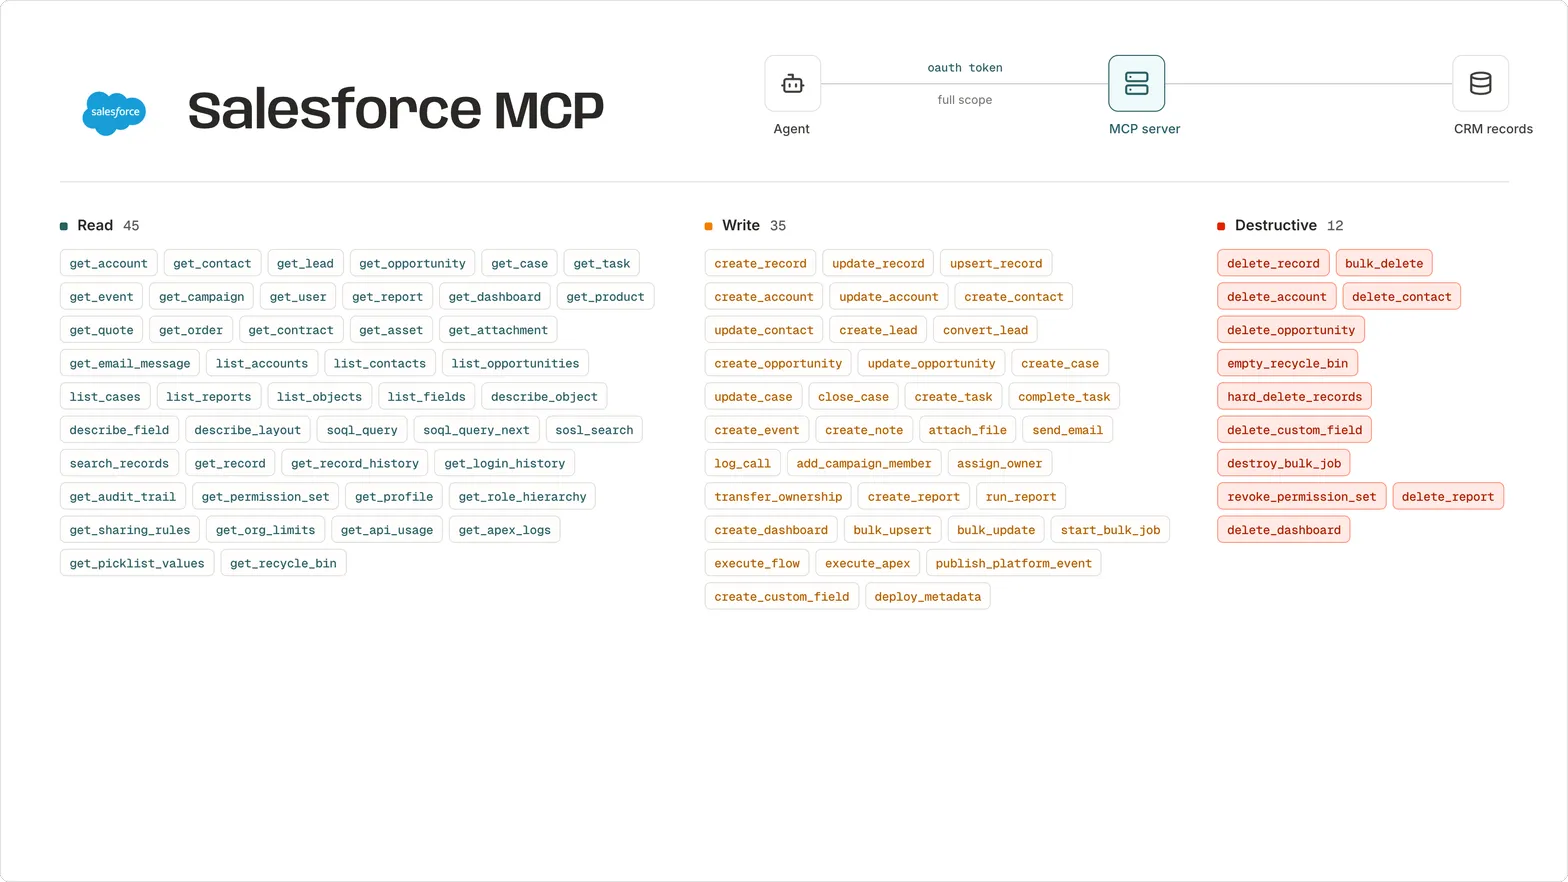Click the get_login_history chip
1568x882 pixels.
505,463
